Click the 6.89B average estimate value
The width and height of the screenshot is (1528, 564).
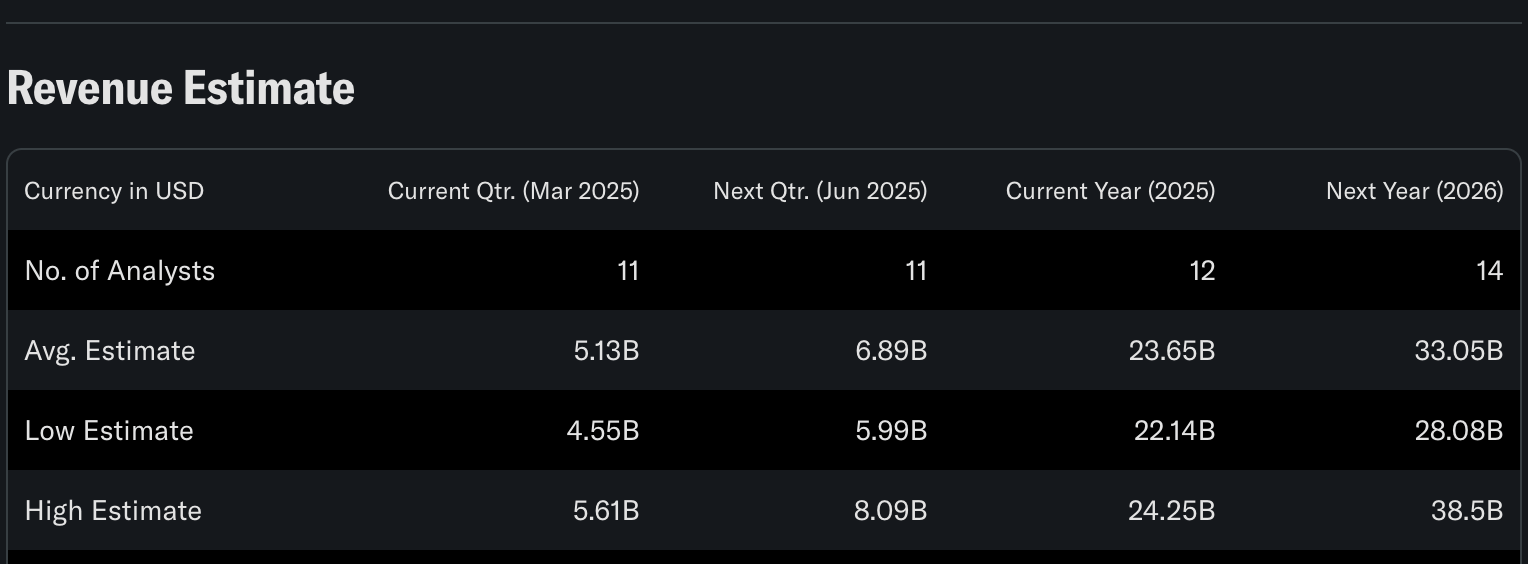point(891,351)
